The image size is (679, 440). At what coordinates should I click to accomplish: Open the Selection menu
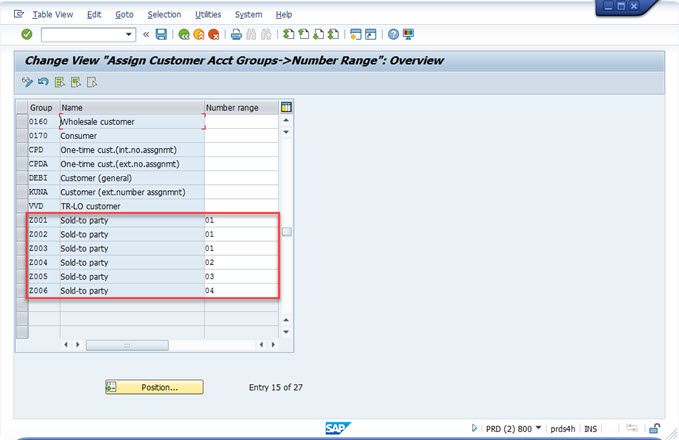[x=164, y=15]
